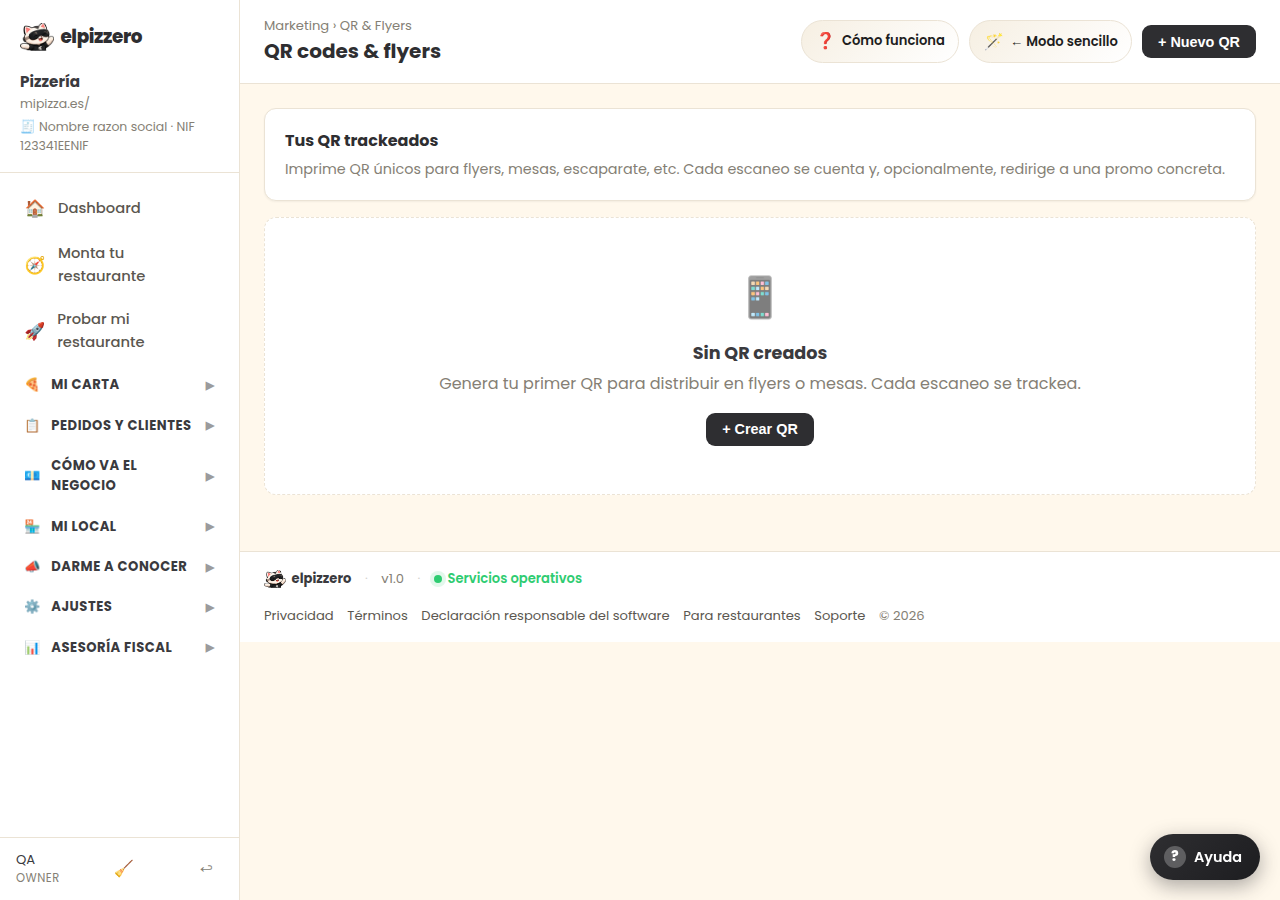The width and height of the screenshot is (1280, 900).
Task: Switch to Modo sencillo
Action: 1050,41
